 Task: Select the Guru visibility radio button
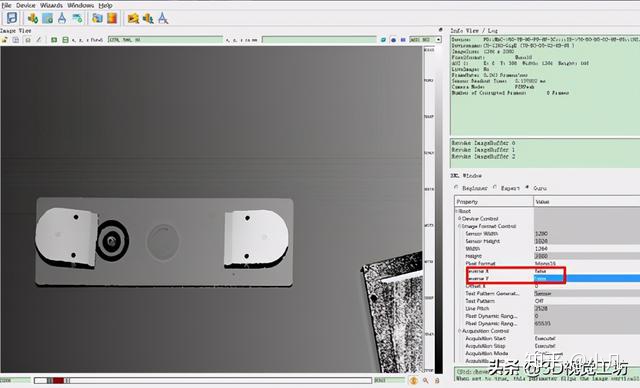pos(527,188)
